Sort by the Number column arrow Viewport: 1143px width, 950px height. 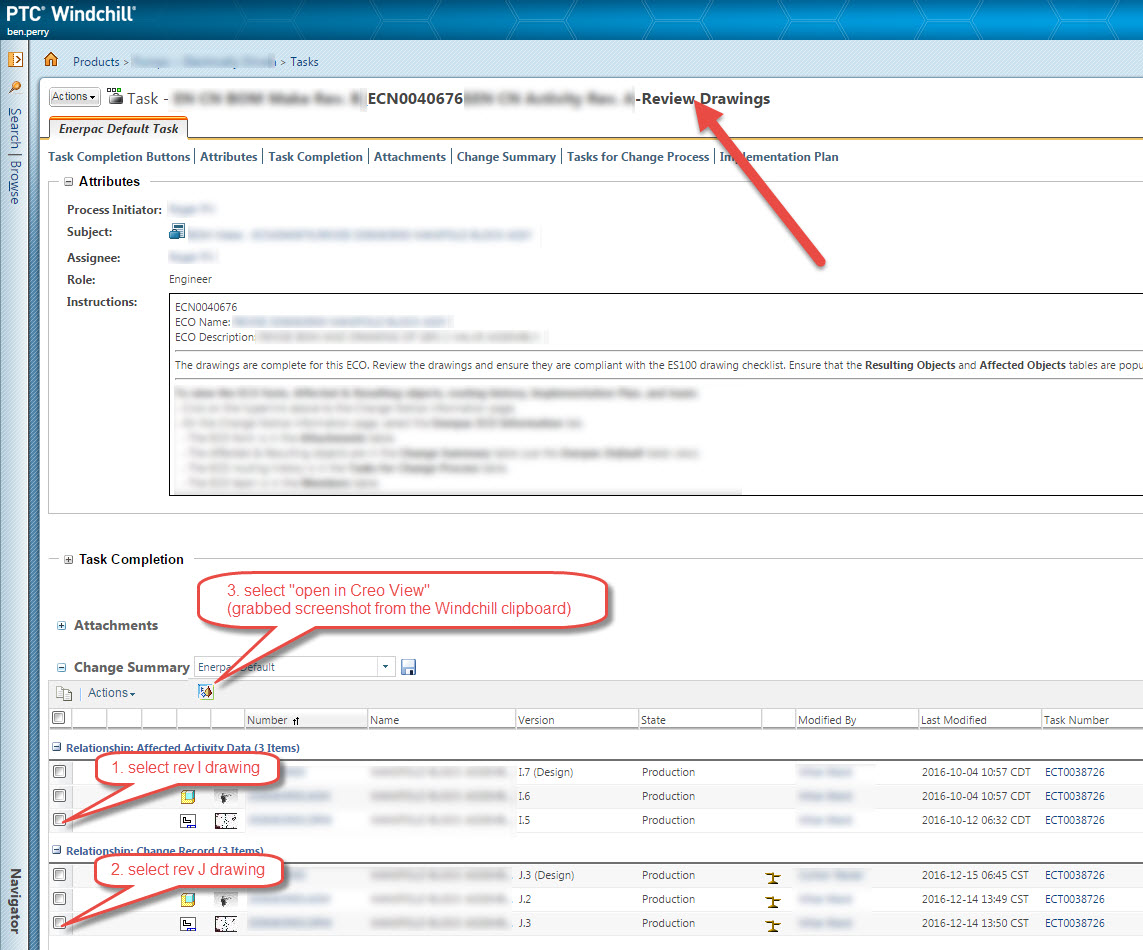pos(296,721)
